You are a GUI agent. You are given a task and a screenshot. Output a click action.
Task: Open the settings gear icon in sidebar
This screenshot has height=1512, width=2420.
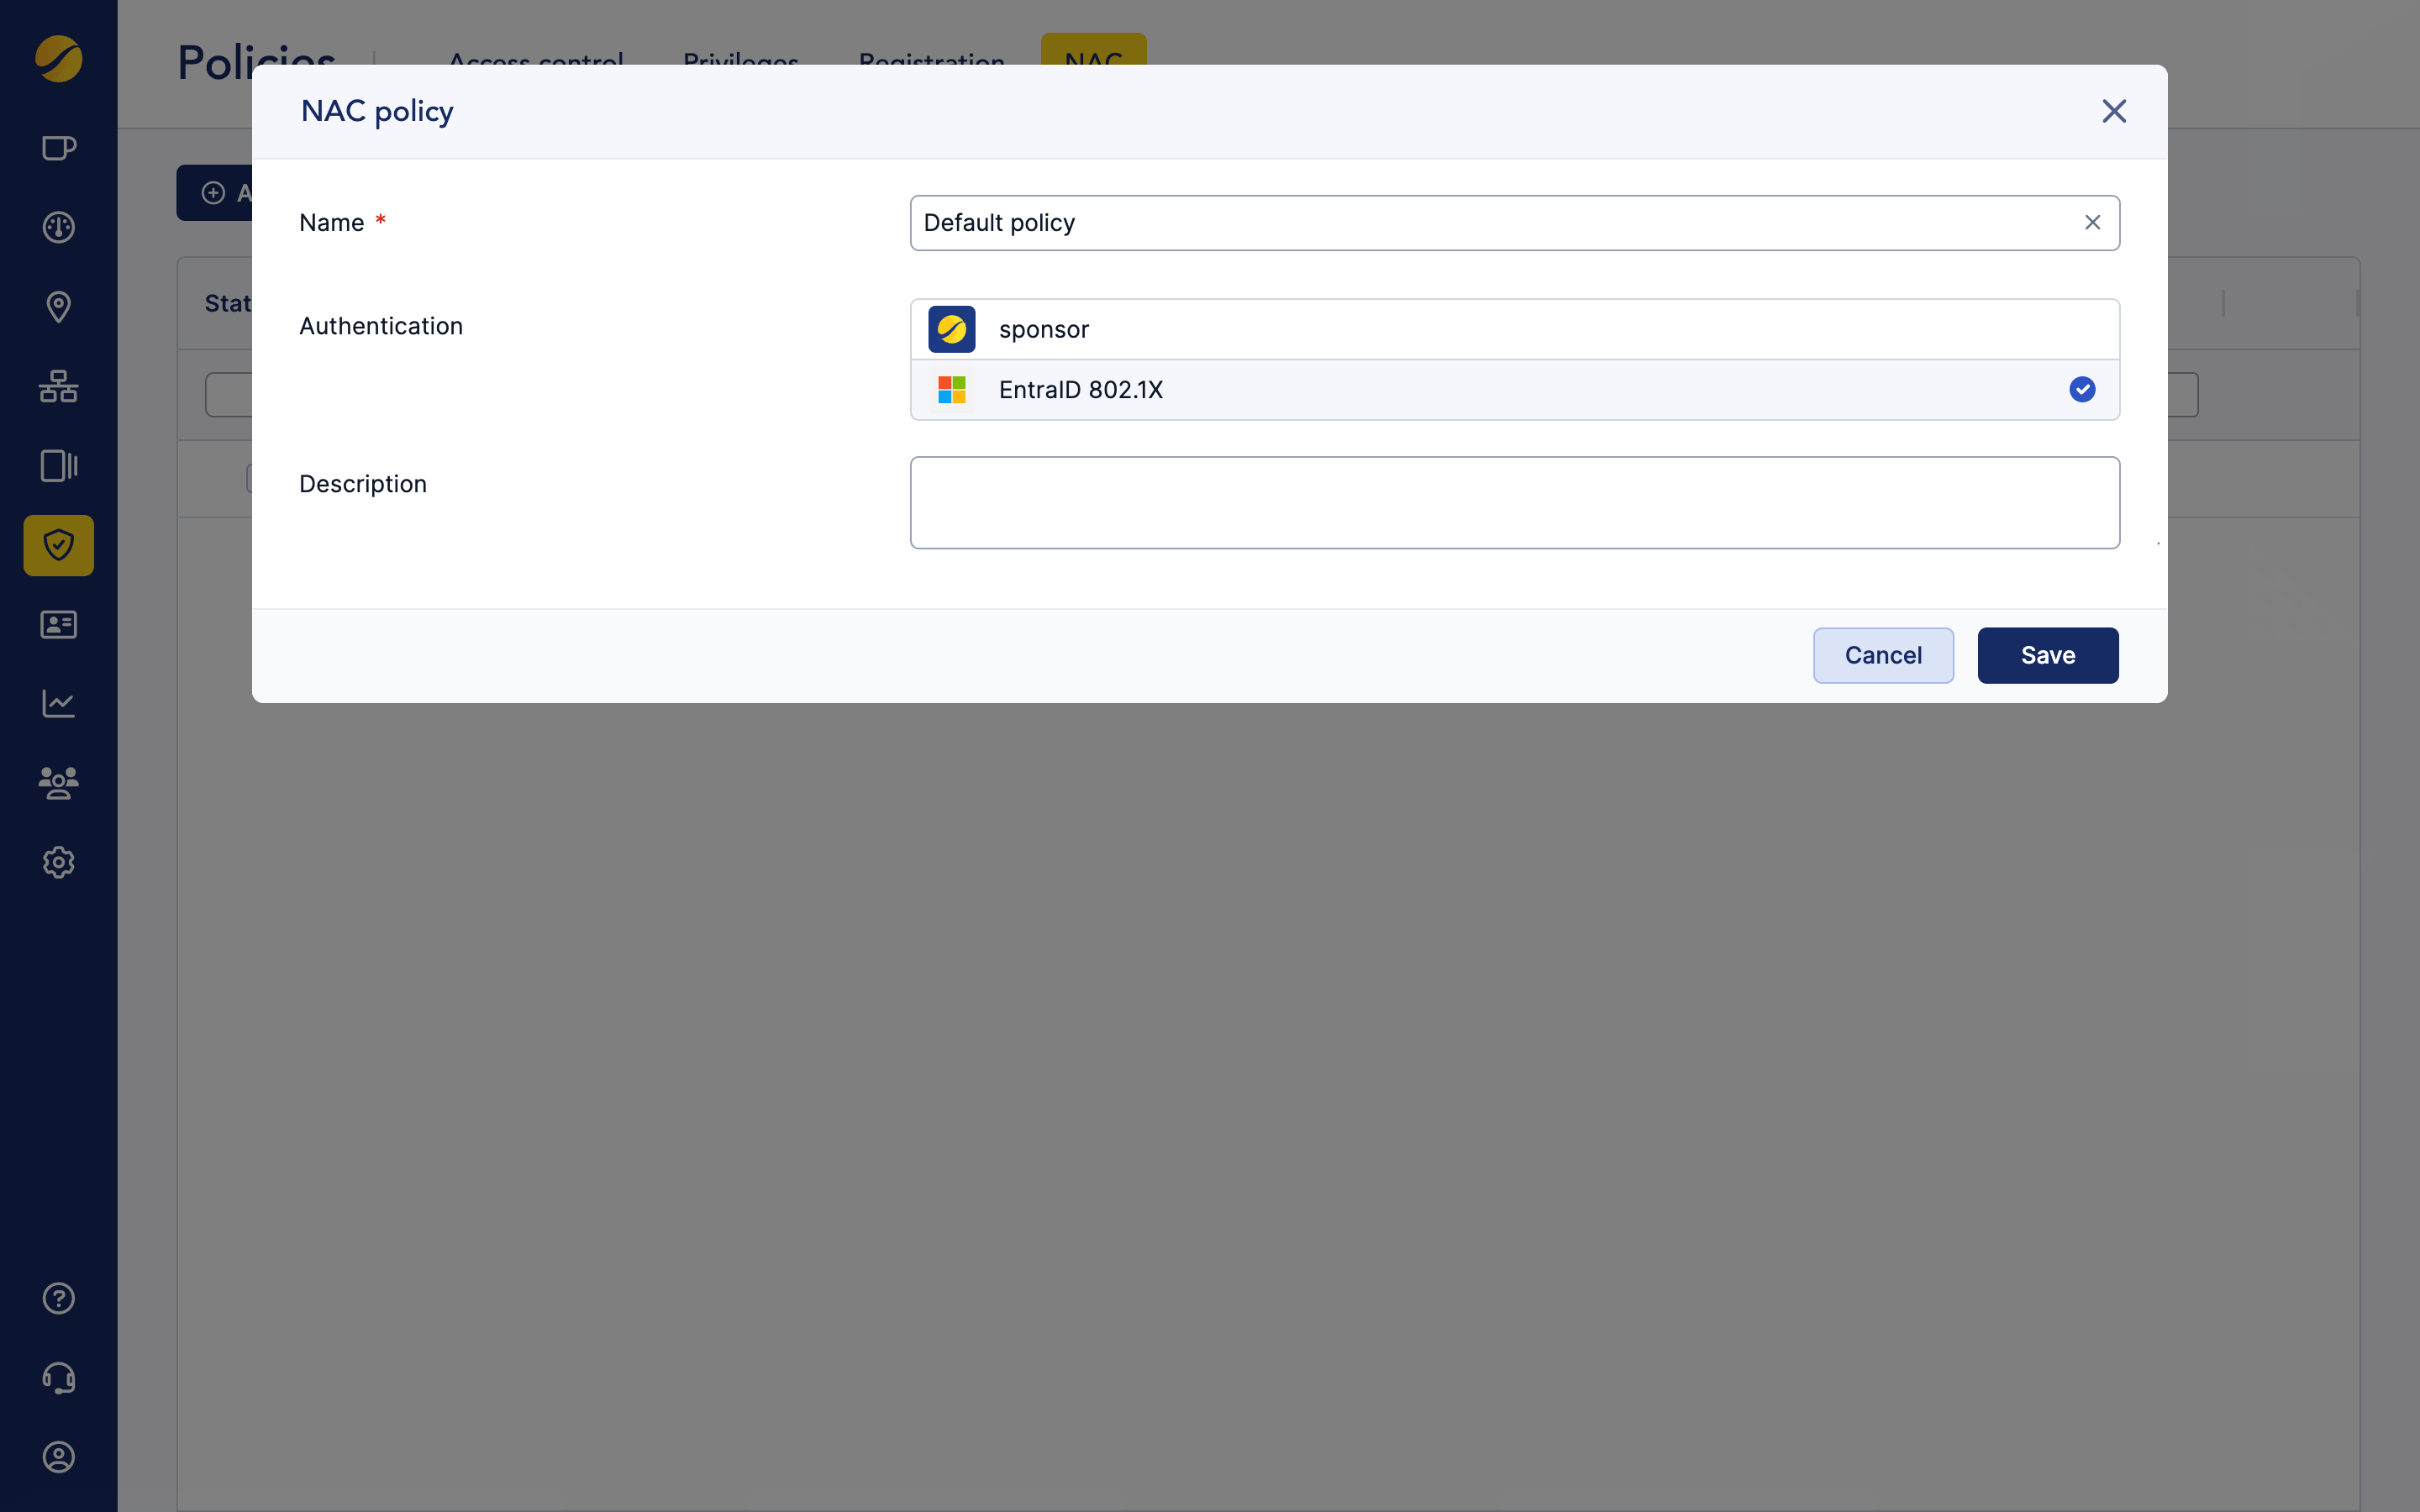click(58, 862)
